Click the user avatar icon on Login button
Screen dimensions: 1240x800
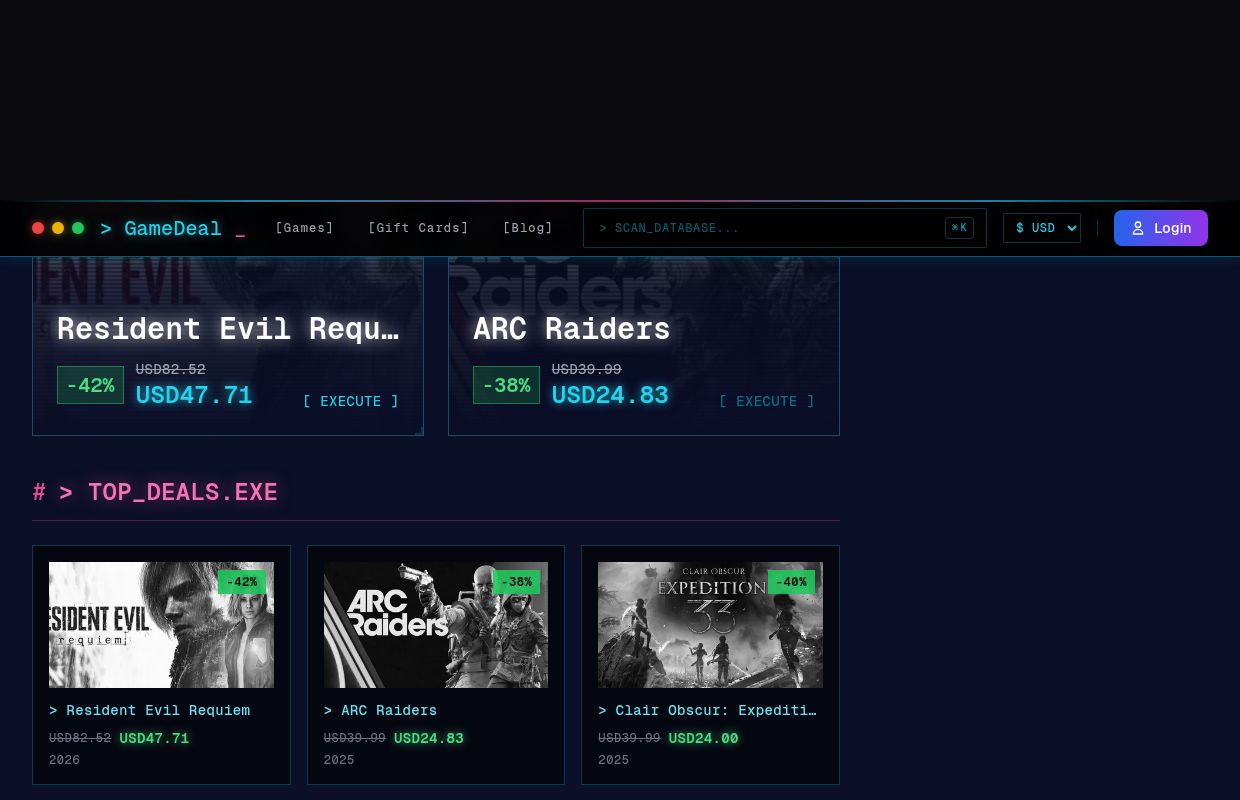1138,228
